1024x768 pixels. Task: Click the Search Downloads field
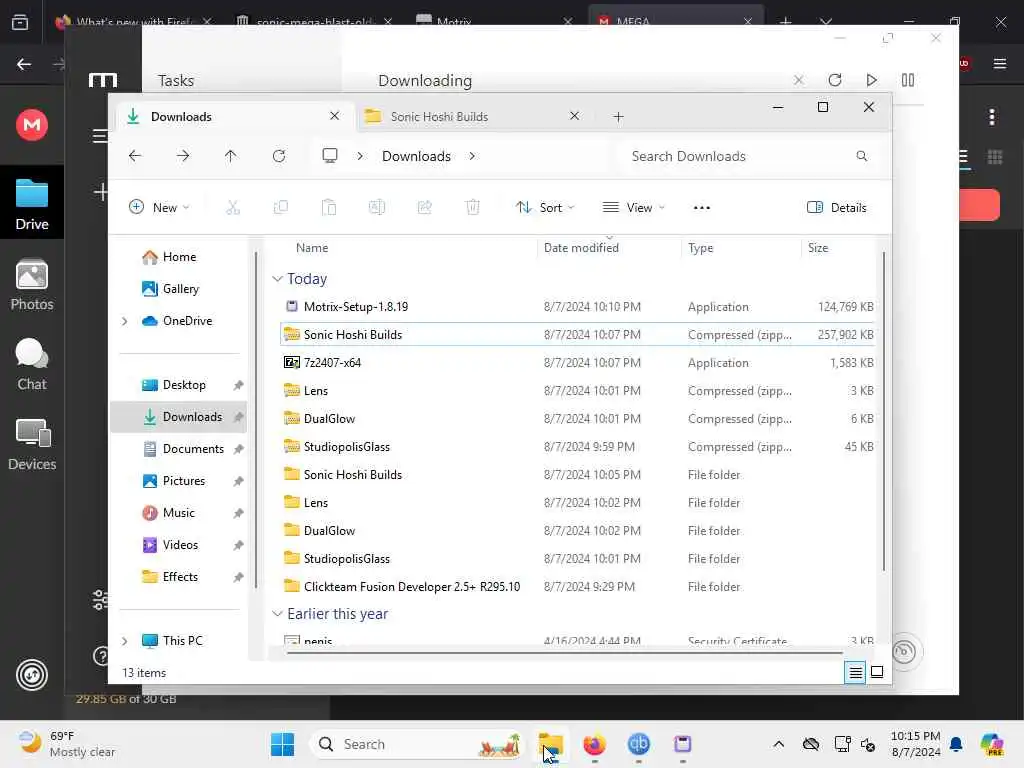[x=750, y=156]
